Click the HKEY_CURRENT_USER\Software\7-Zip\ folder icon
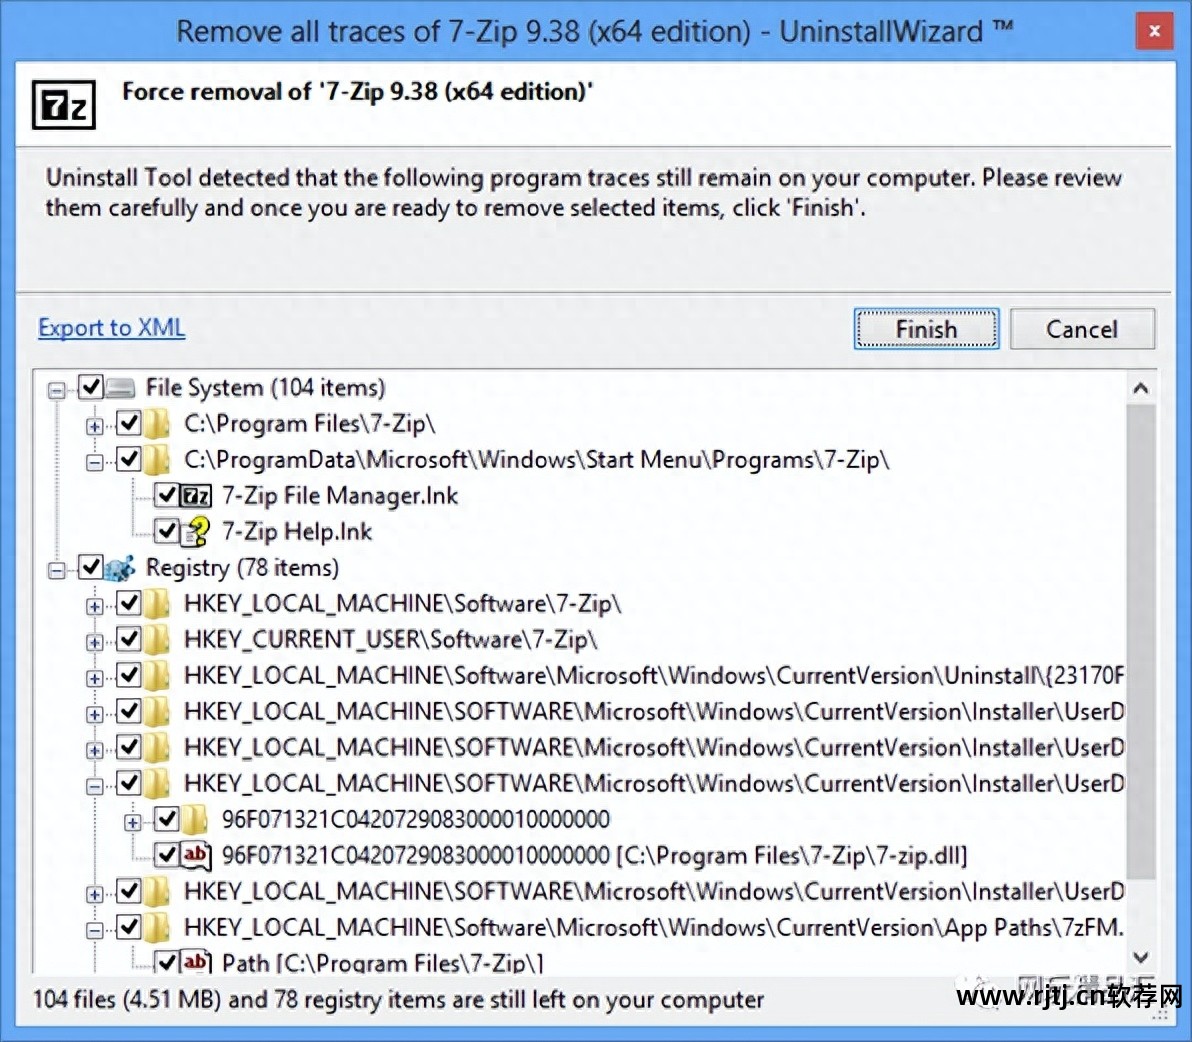 click(157, 640)
